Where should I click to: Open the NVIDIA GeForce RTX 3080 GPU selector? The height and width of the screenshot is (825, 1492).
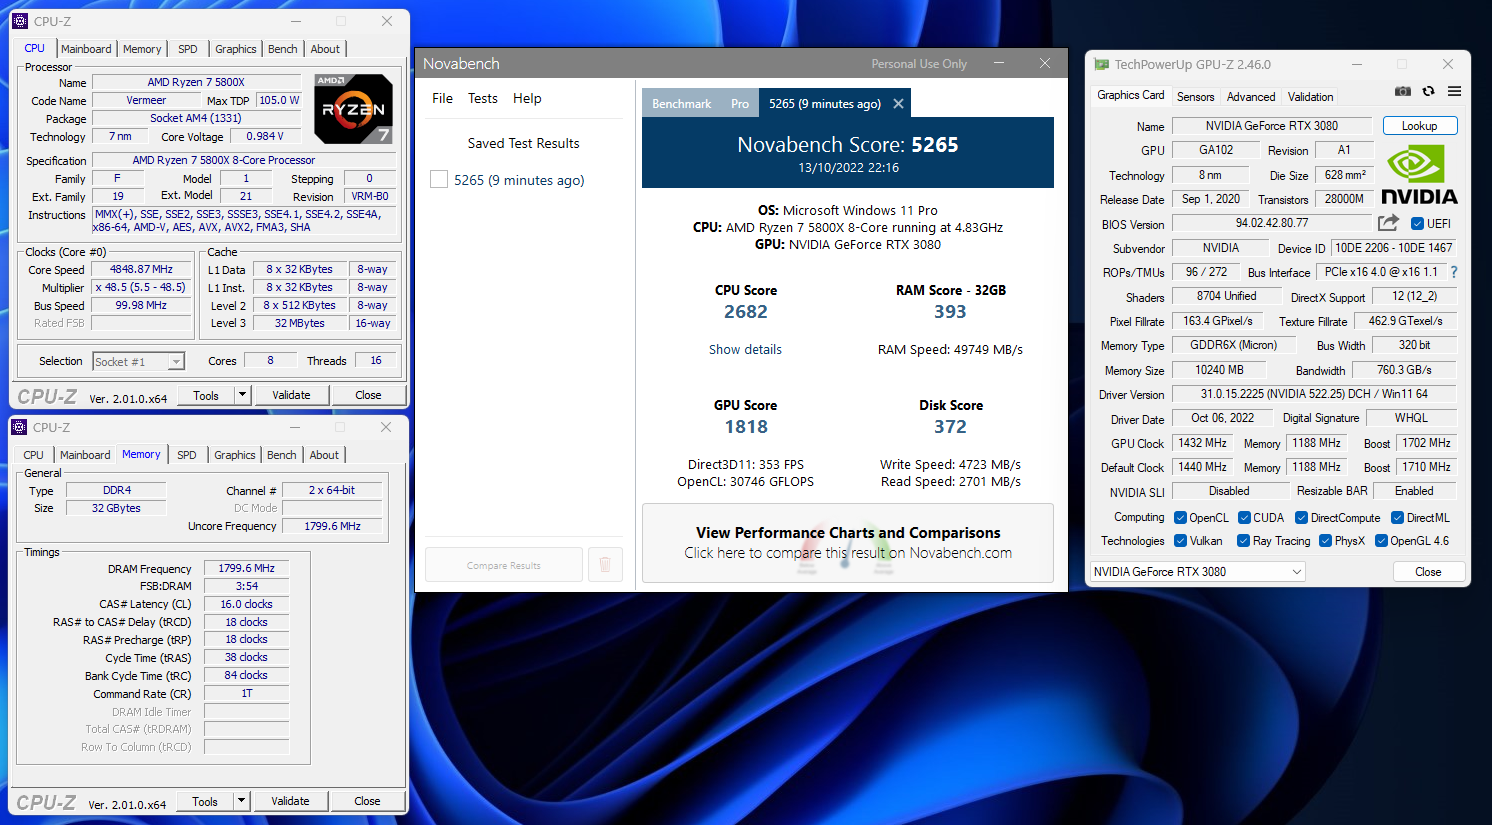[x=1198, y=572]
